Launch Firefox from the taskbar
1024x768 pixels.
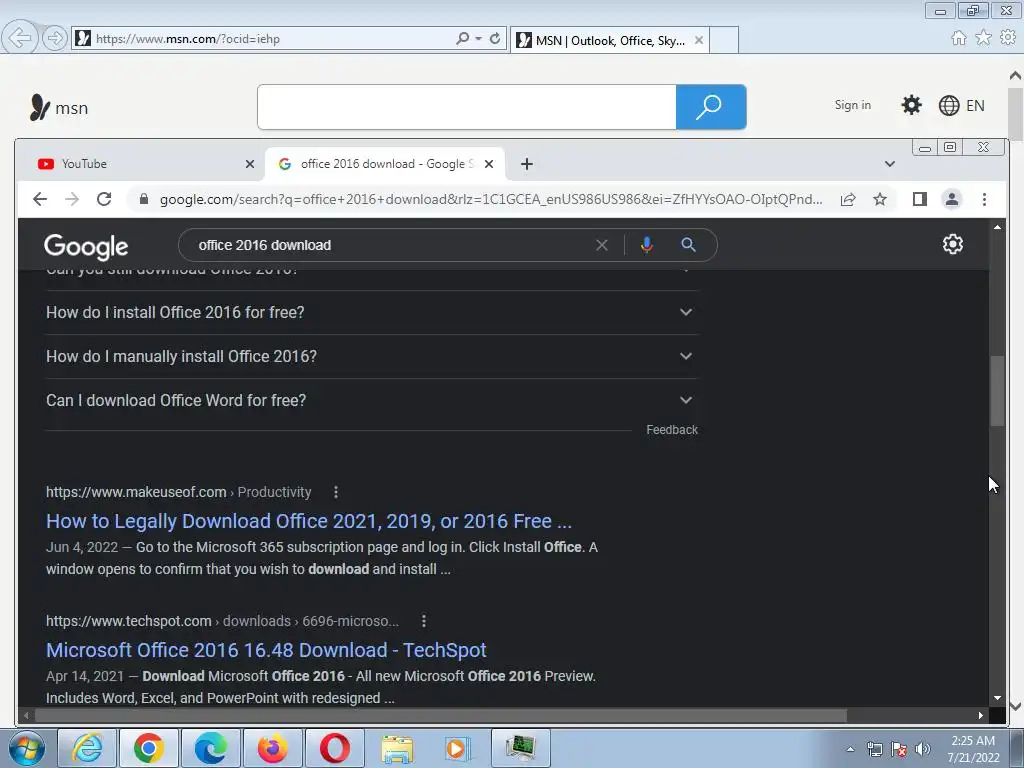[272, 748]
